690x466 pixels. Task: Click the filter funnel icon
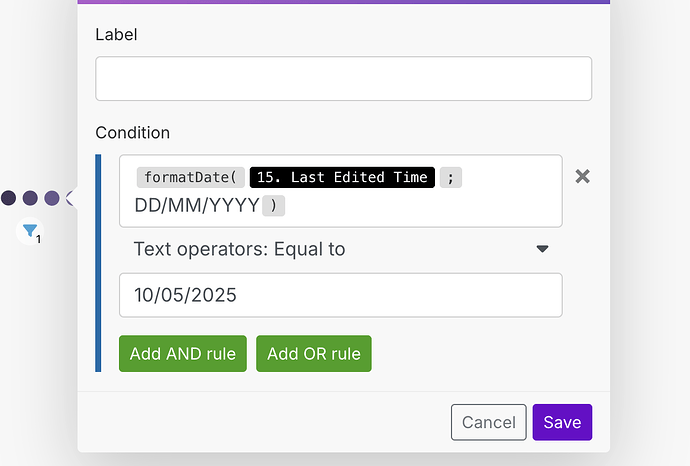coord(30,233)
